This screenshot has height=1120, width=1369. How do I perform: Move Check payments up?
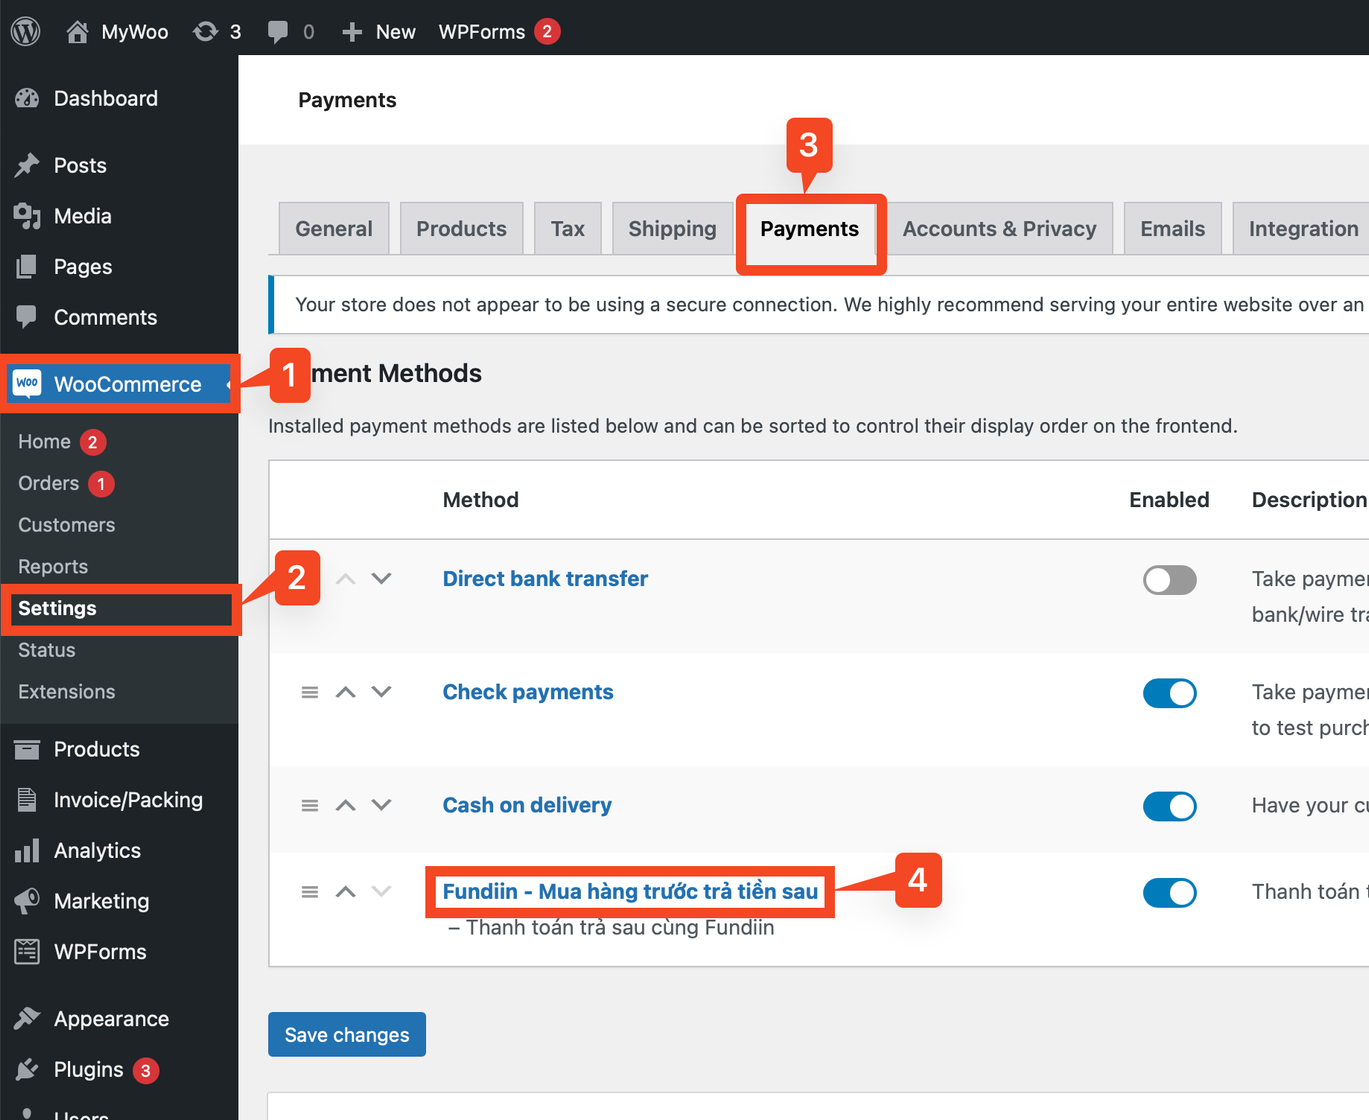[x=345, y=692]
